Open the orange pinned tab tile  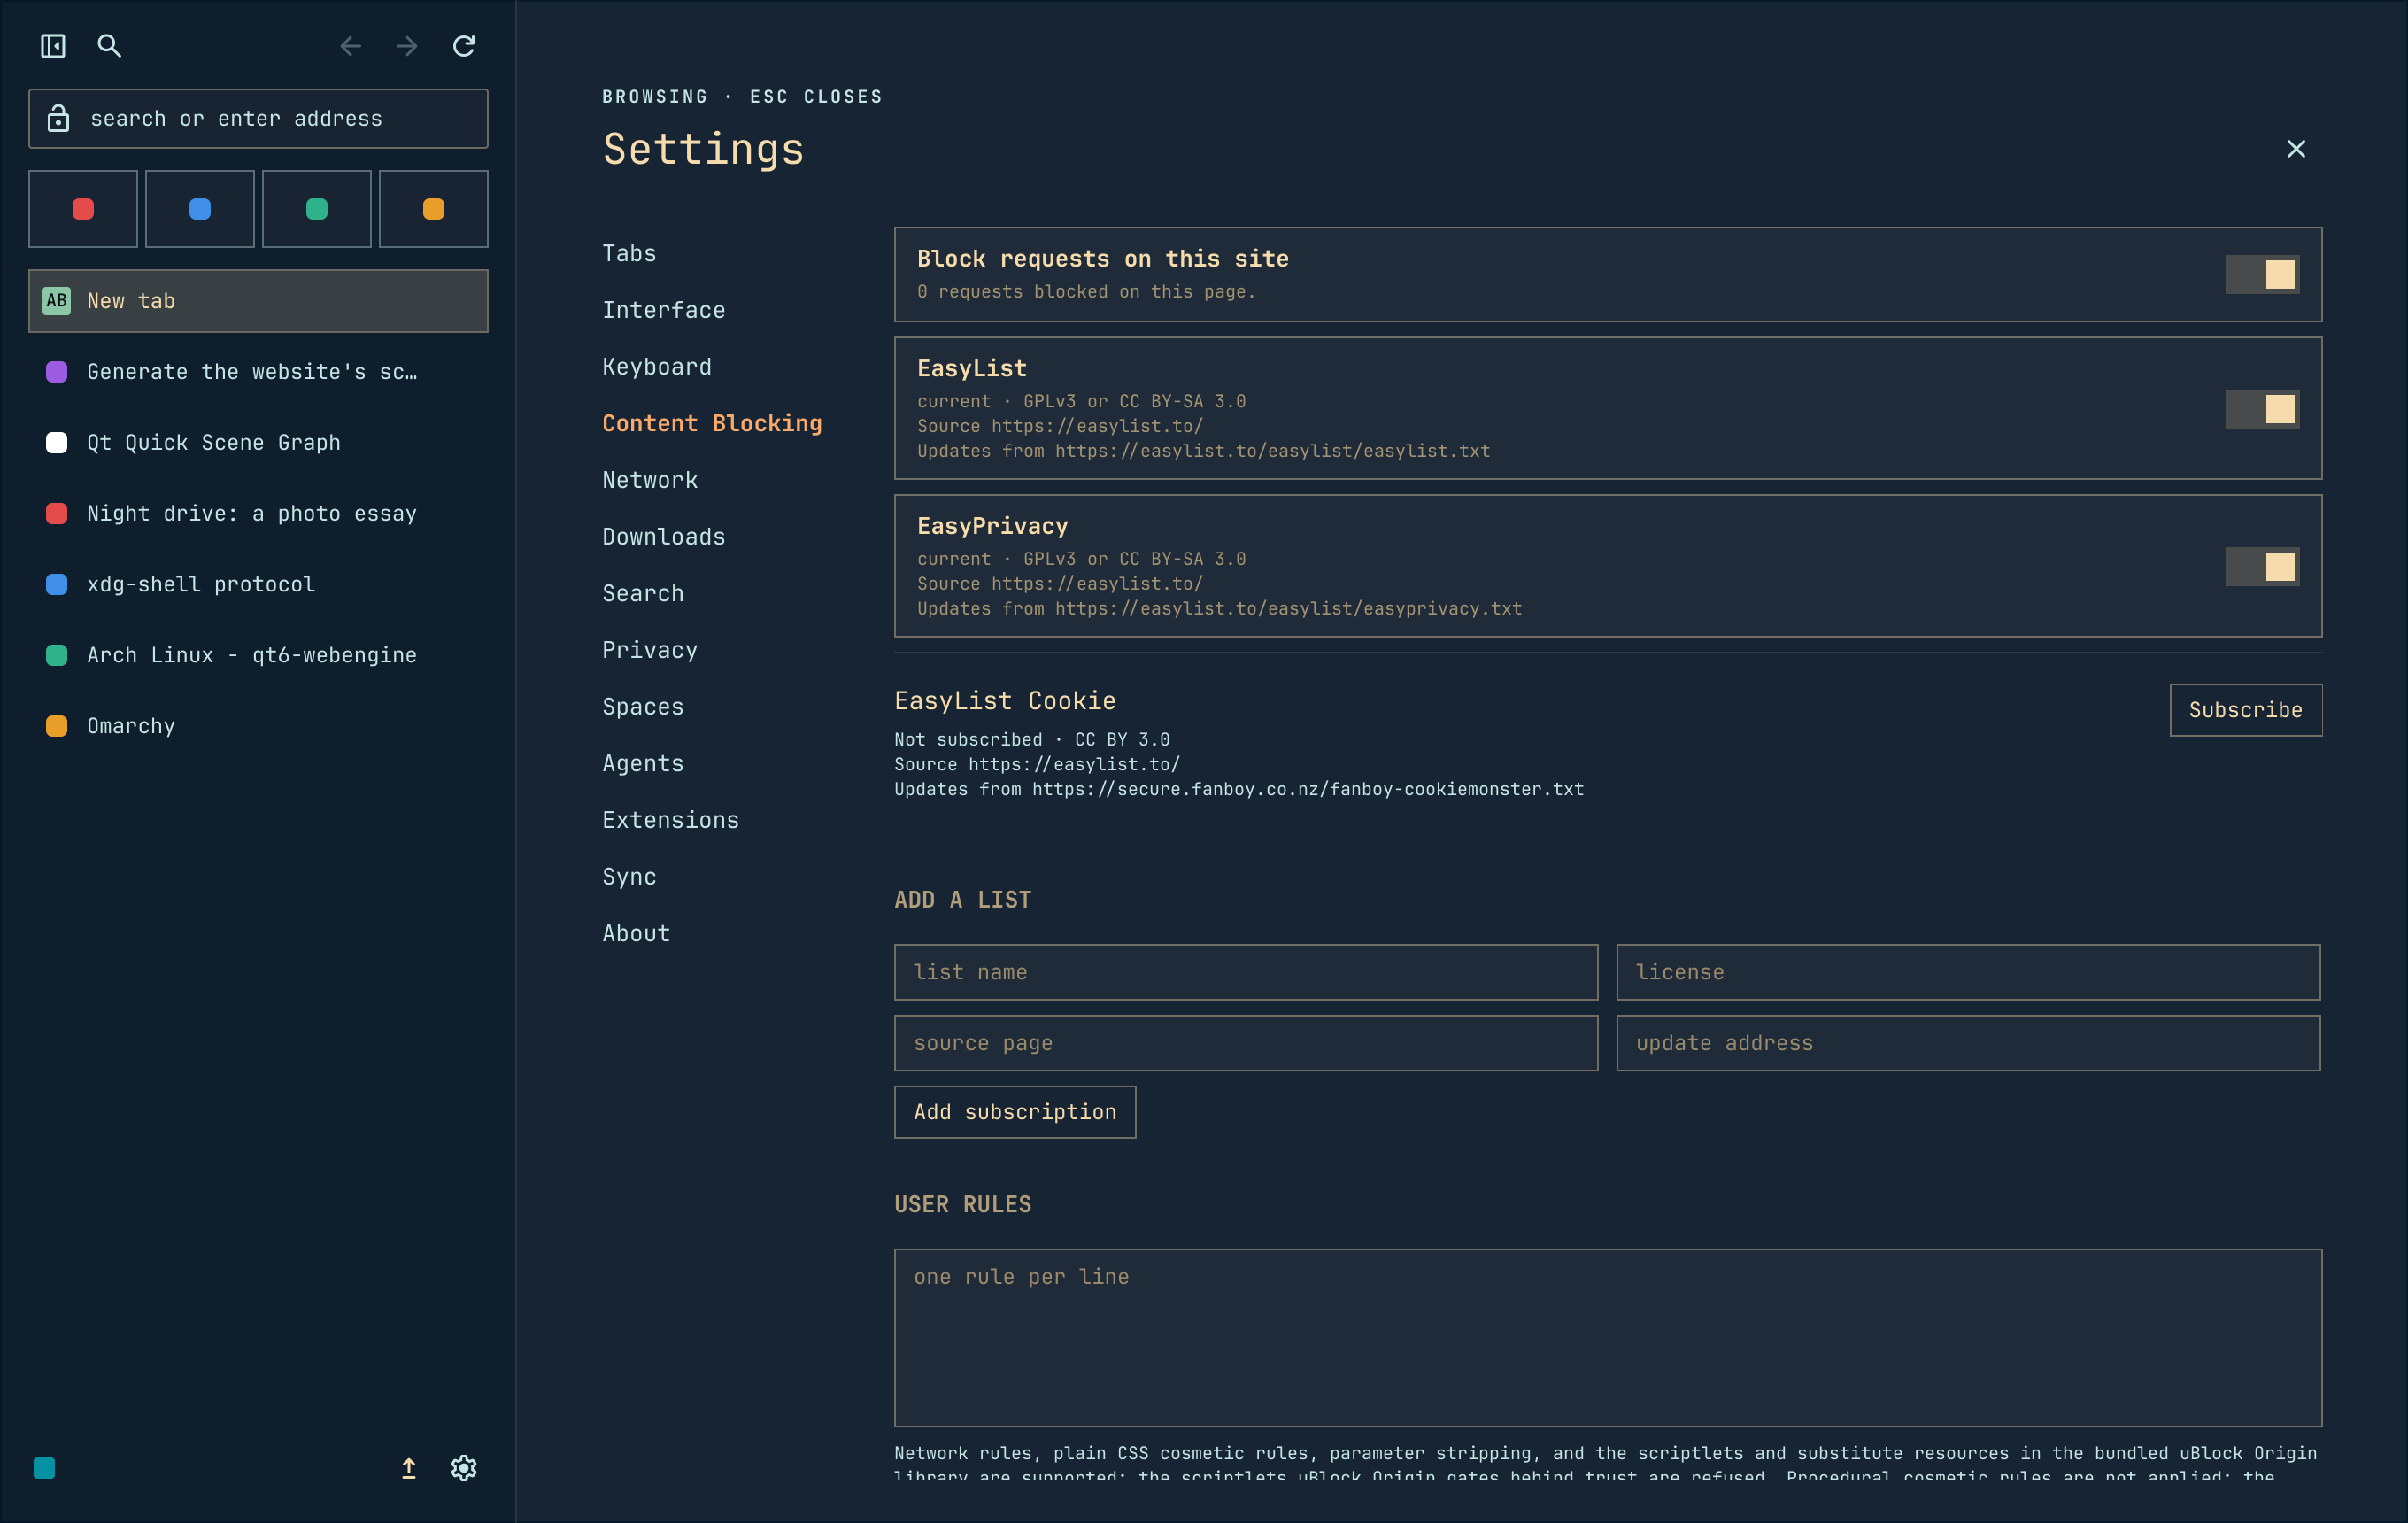click(434, 209)
